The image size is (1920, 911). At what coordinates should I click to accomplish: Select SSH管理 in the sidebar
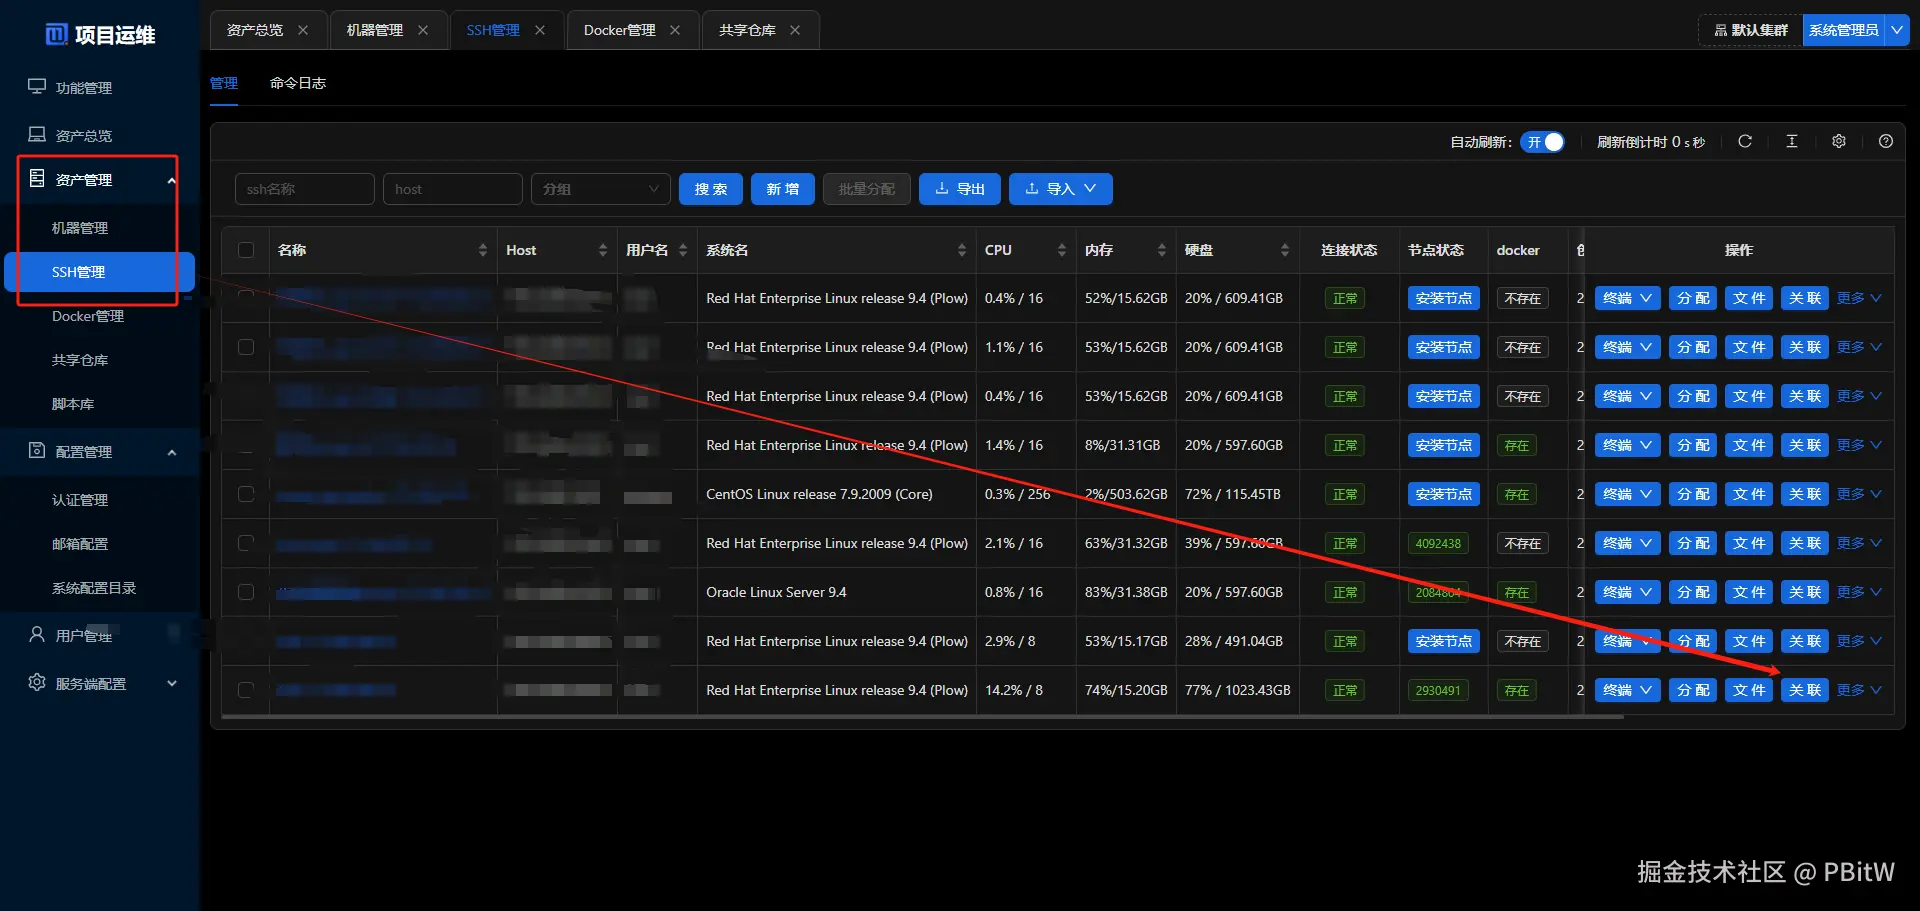[99, 272]
